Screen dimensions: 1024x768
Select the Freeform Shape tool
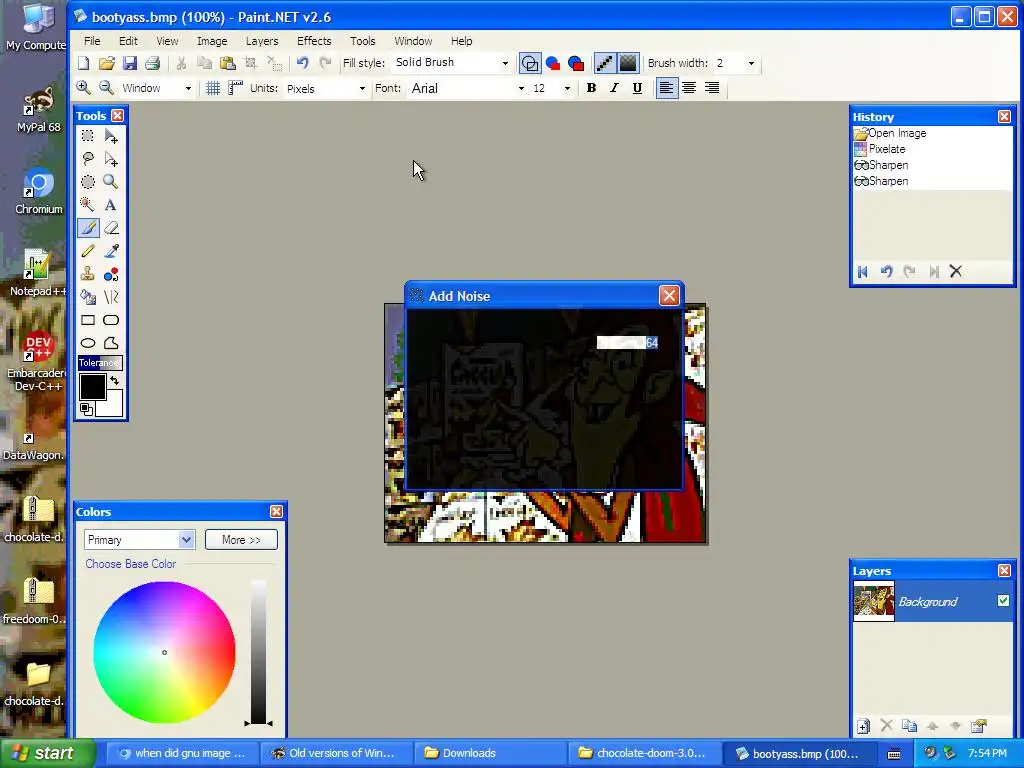coord(111,343)
